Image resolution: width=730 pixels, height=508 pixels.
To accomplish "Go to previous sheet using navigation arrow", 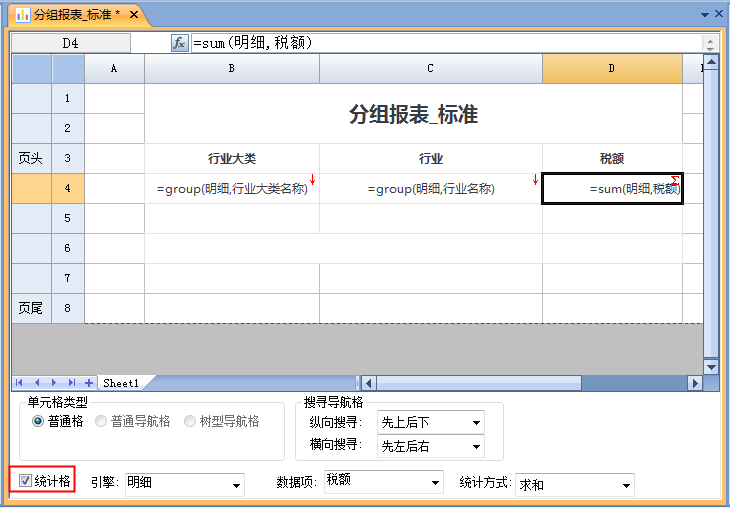I will (x=38, y=383).
